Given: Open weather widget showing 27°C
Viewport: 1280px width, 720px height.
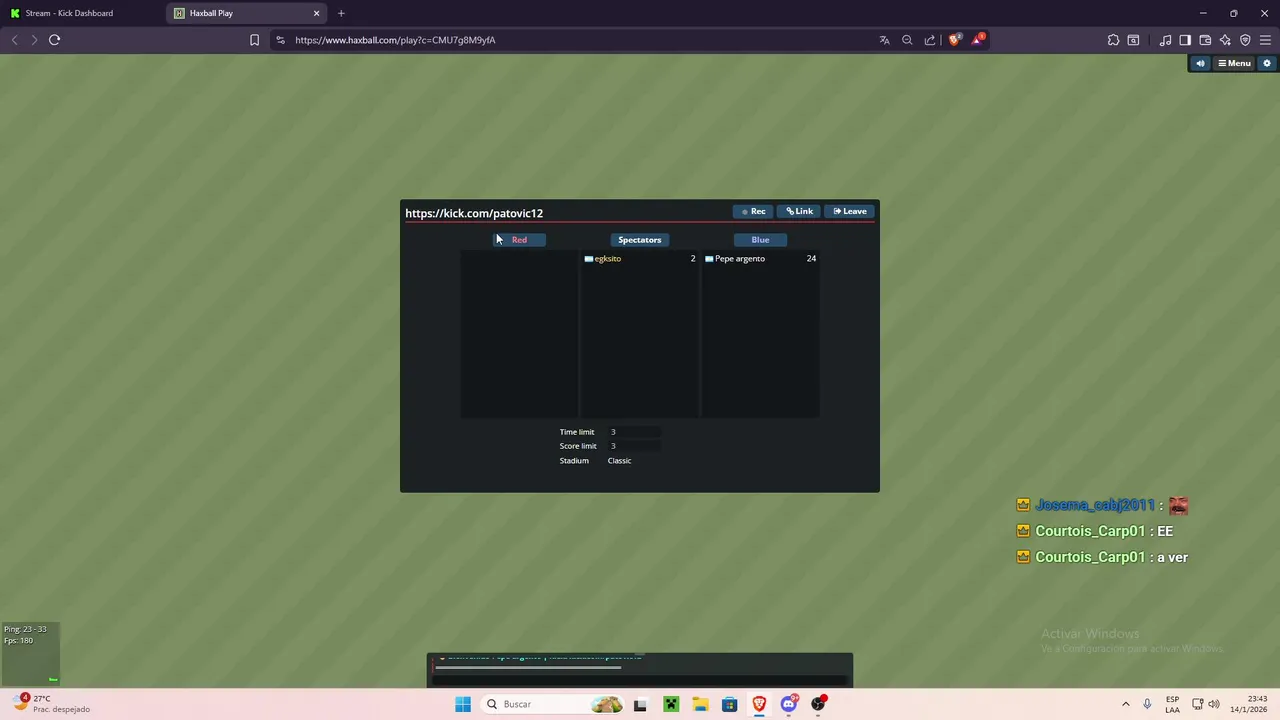Looking at the screenshot, I should click(50, 704).
